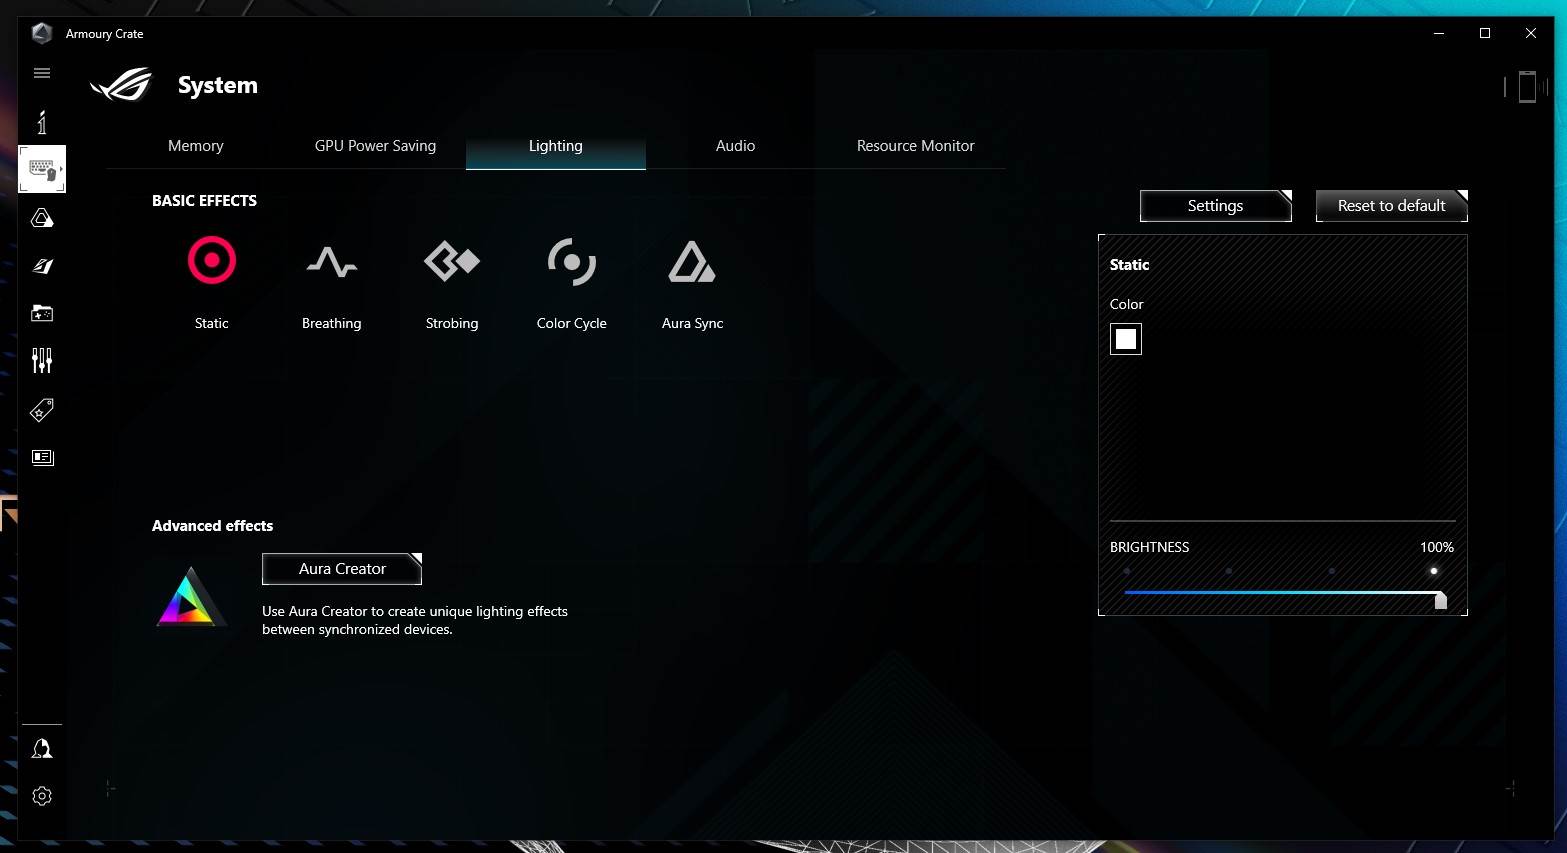
Task: Open the News sidebar icon
Action: tap(42, 457)
